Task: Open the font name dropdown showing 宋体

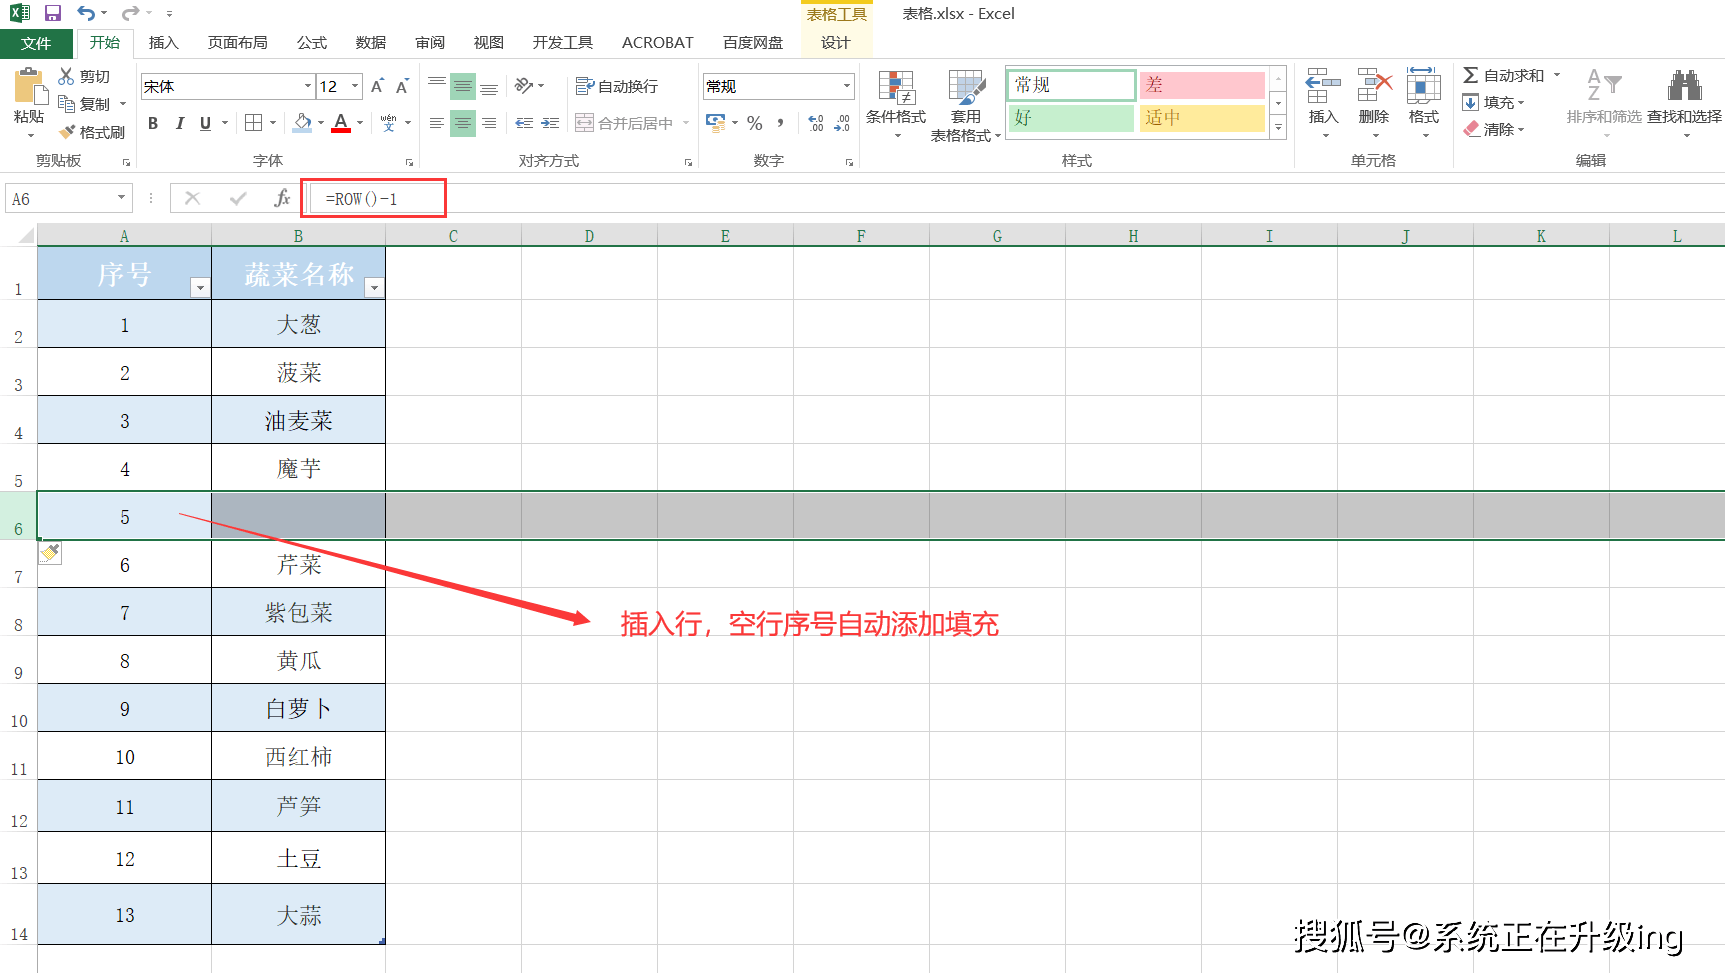Action: 308,87
